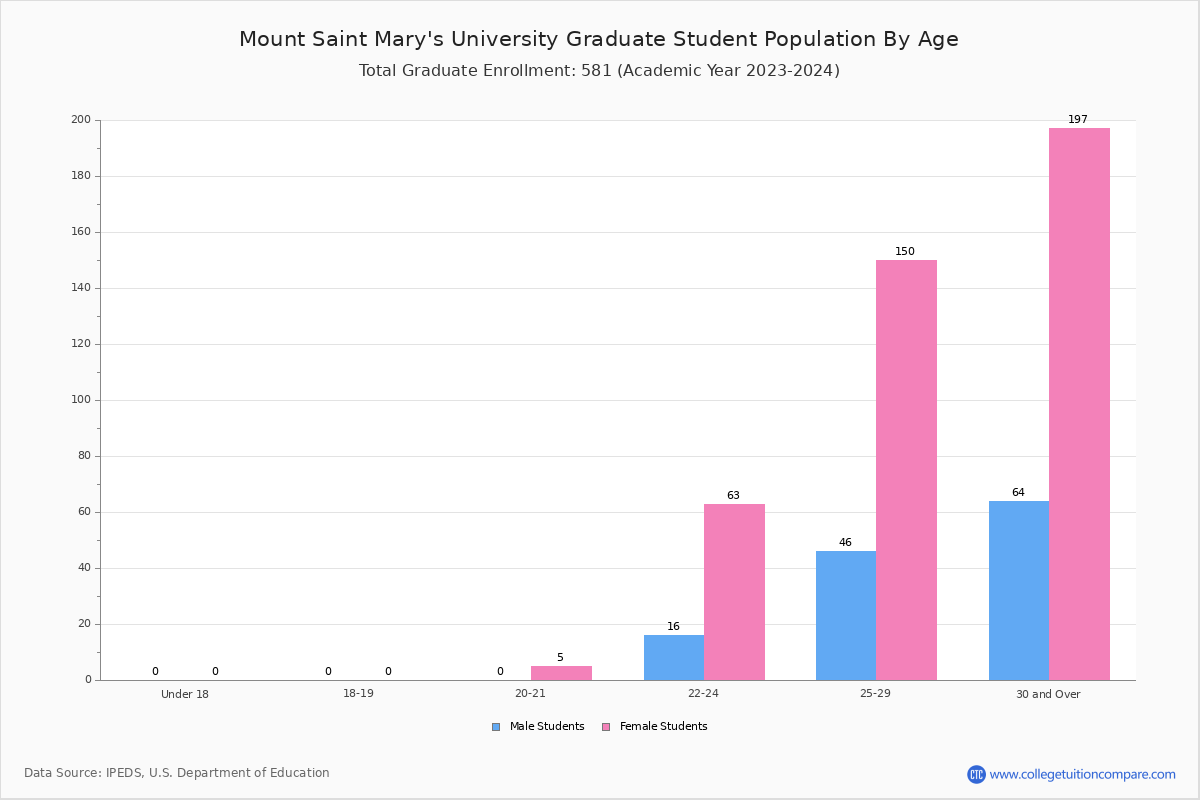This screenshot has height=800, width=1200.
Task: Open www.collegetuitioncompare.com link
Action: pyautogui.click(x=1082, y=774)
